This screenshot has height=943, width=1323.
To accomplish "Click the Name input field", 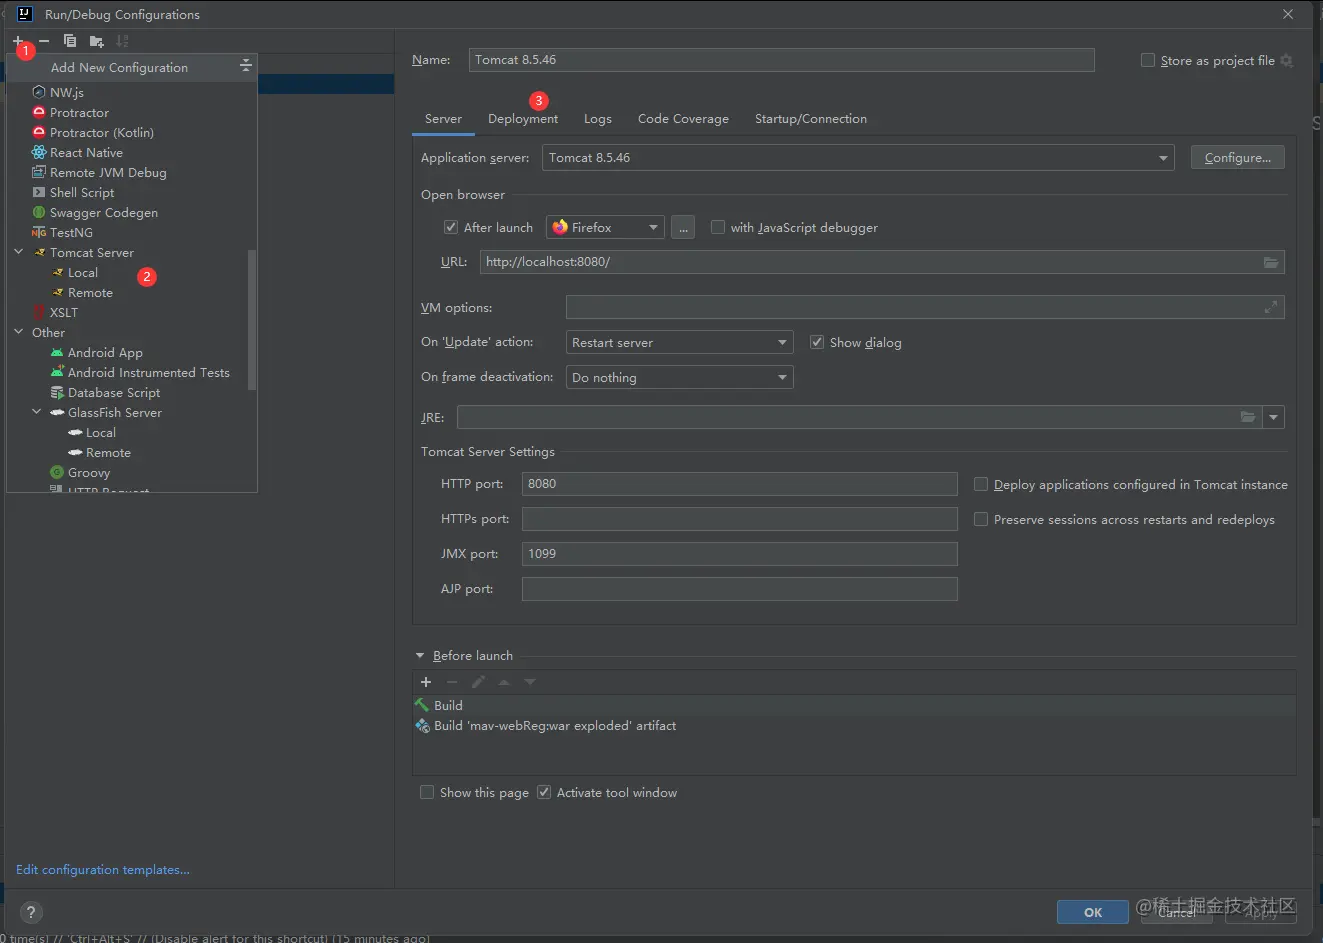I will point(782,60).
